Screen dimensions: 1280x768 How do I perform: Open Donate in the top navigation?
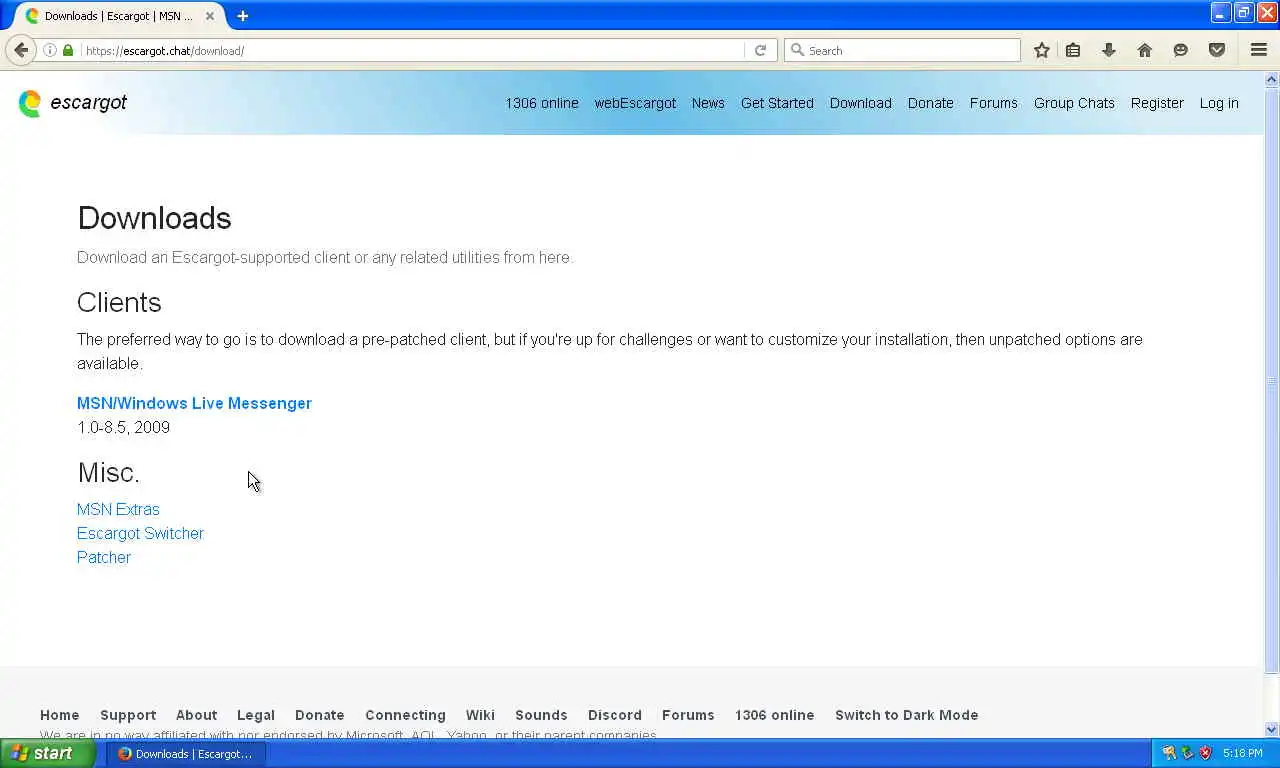click(930, 103)
